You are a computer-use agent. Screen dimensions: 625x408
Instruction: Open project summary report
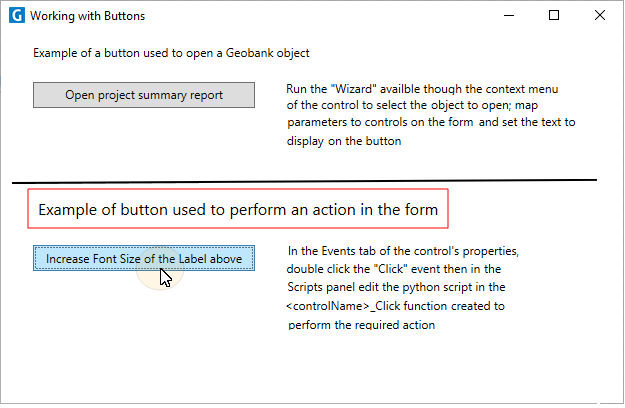click(x=144, y=95)
